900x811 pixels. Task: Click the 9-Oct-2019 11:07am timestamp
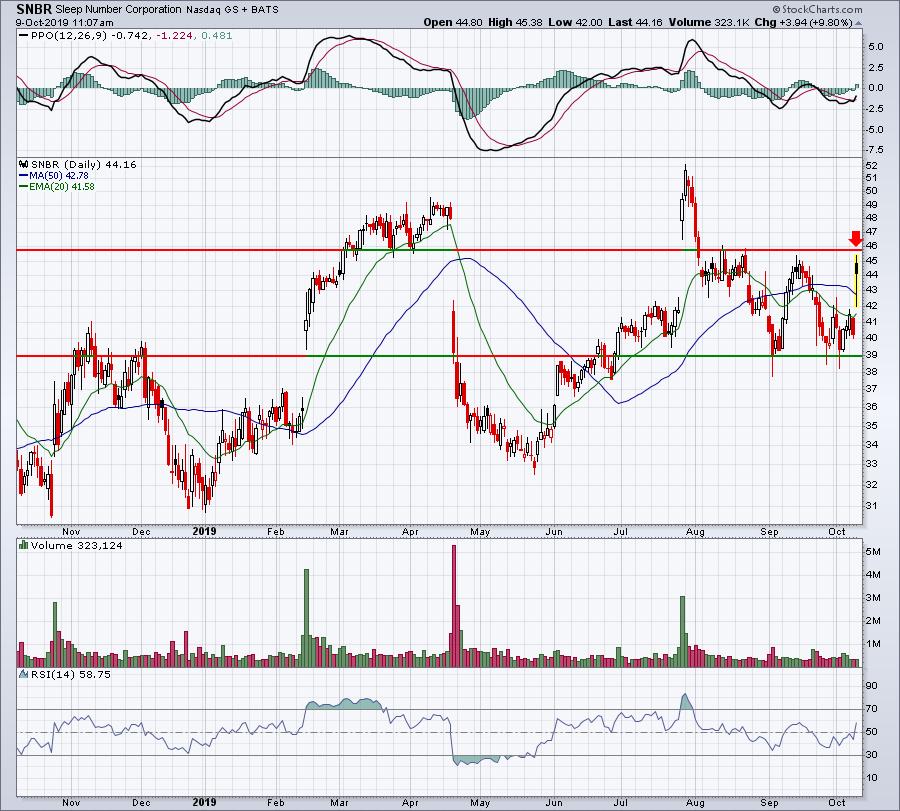65,22
